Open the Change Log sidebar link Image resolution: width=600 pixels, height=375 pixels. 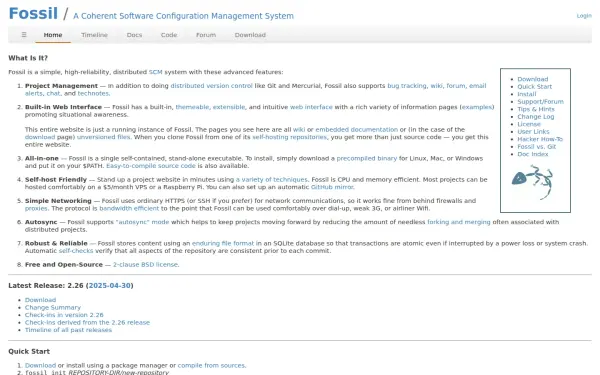(535, 117)
